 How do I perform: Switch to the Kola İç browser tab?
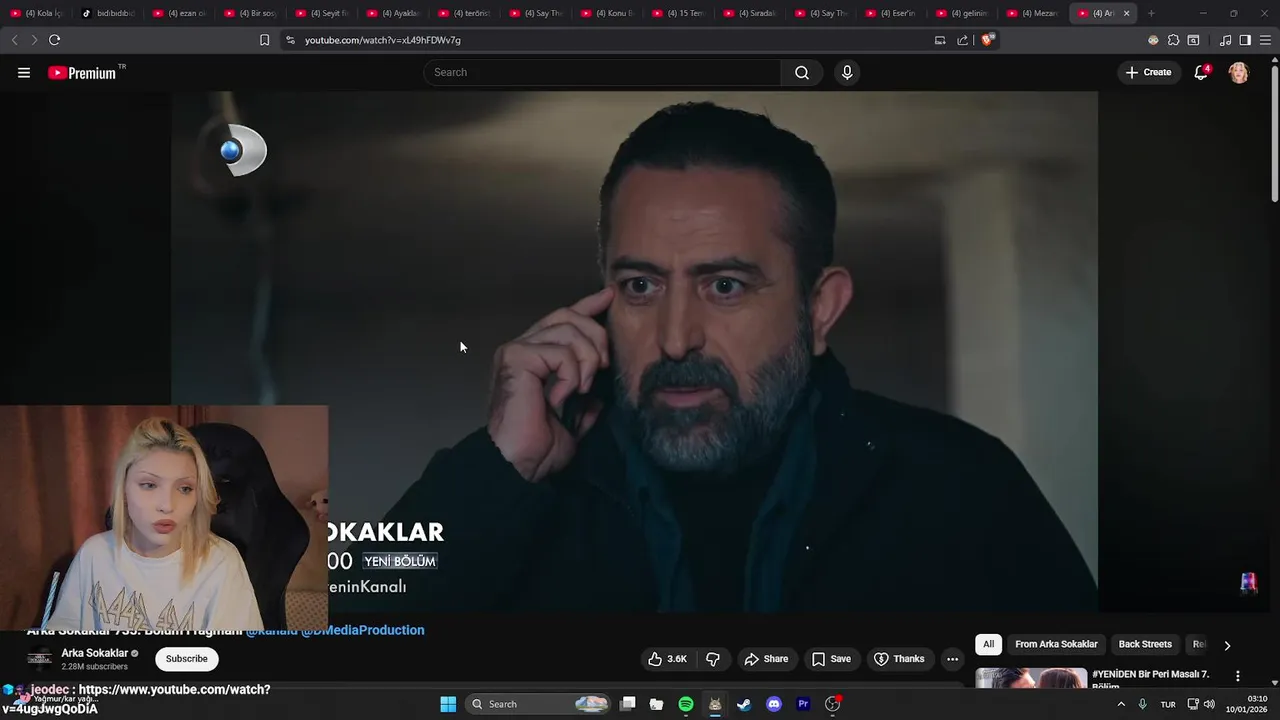(x=37, y=13)
